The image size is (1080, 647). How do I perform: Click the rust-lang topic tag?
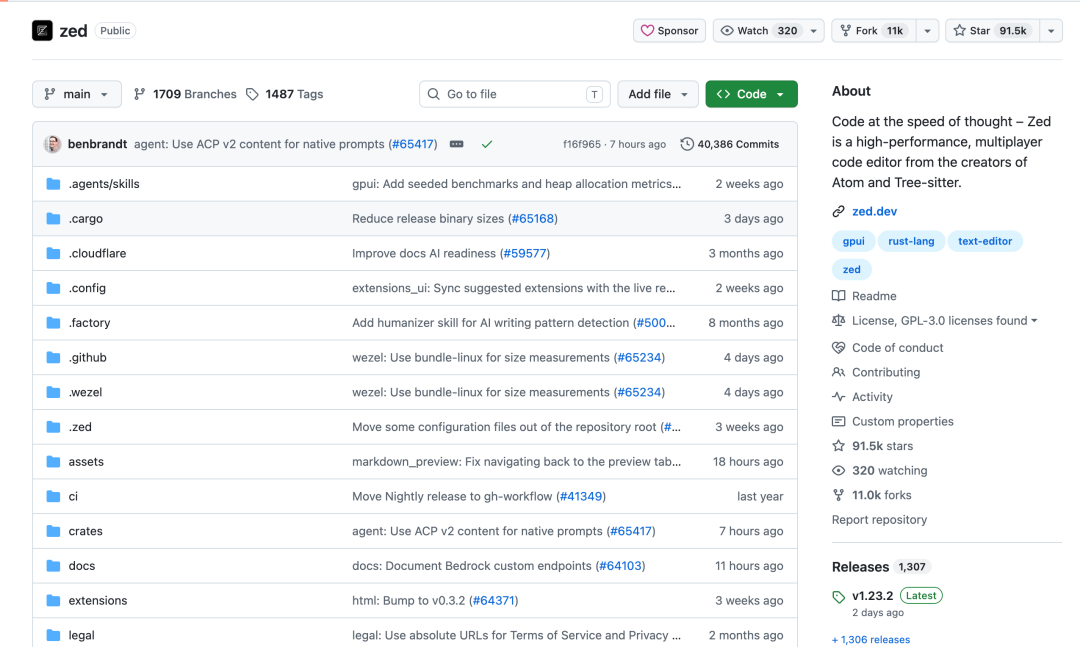pyautogui.click(x=911, y=241)
